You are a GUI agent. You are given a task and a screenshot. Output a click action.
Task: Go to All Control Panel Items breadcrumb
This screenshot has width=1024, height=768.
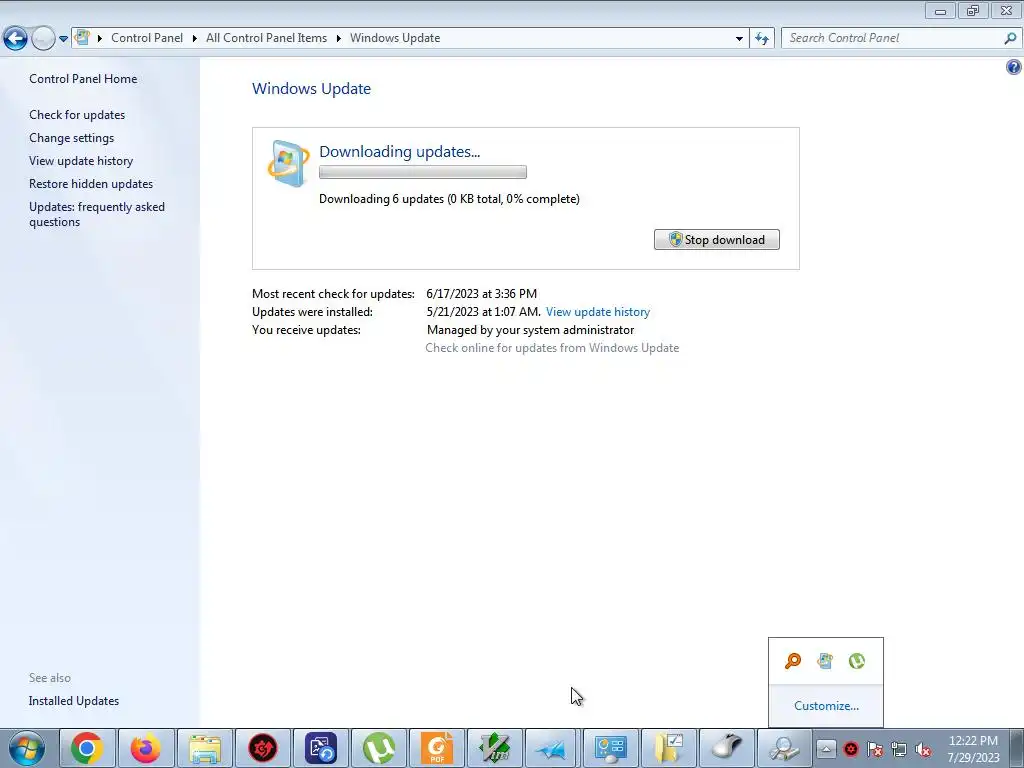pos(266,38)
